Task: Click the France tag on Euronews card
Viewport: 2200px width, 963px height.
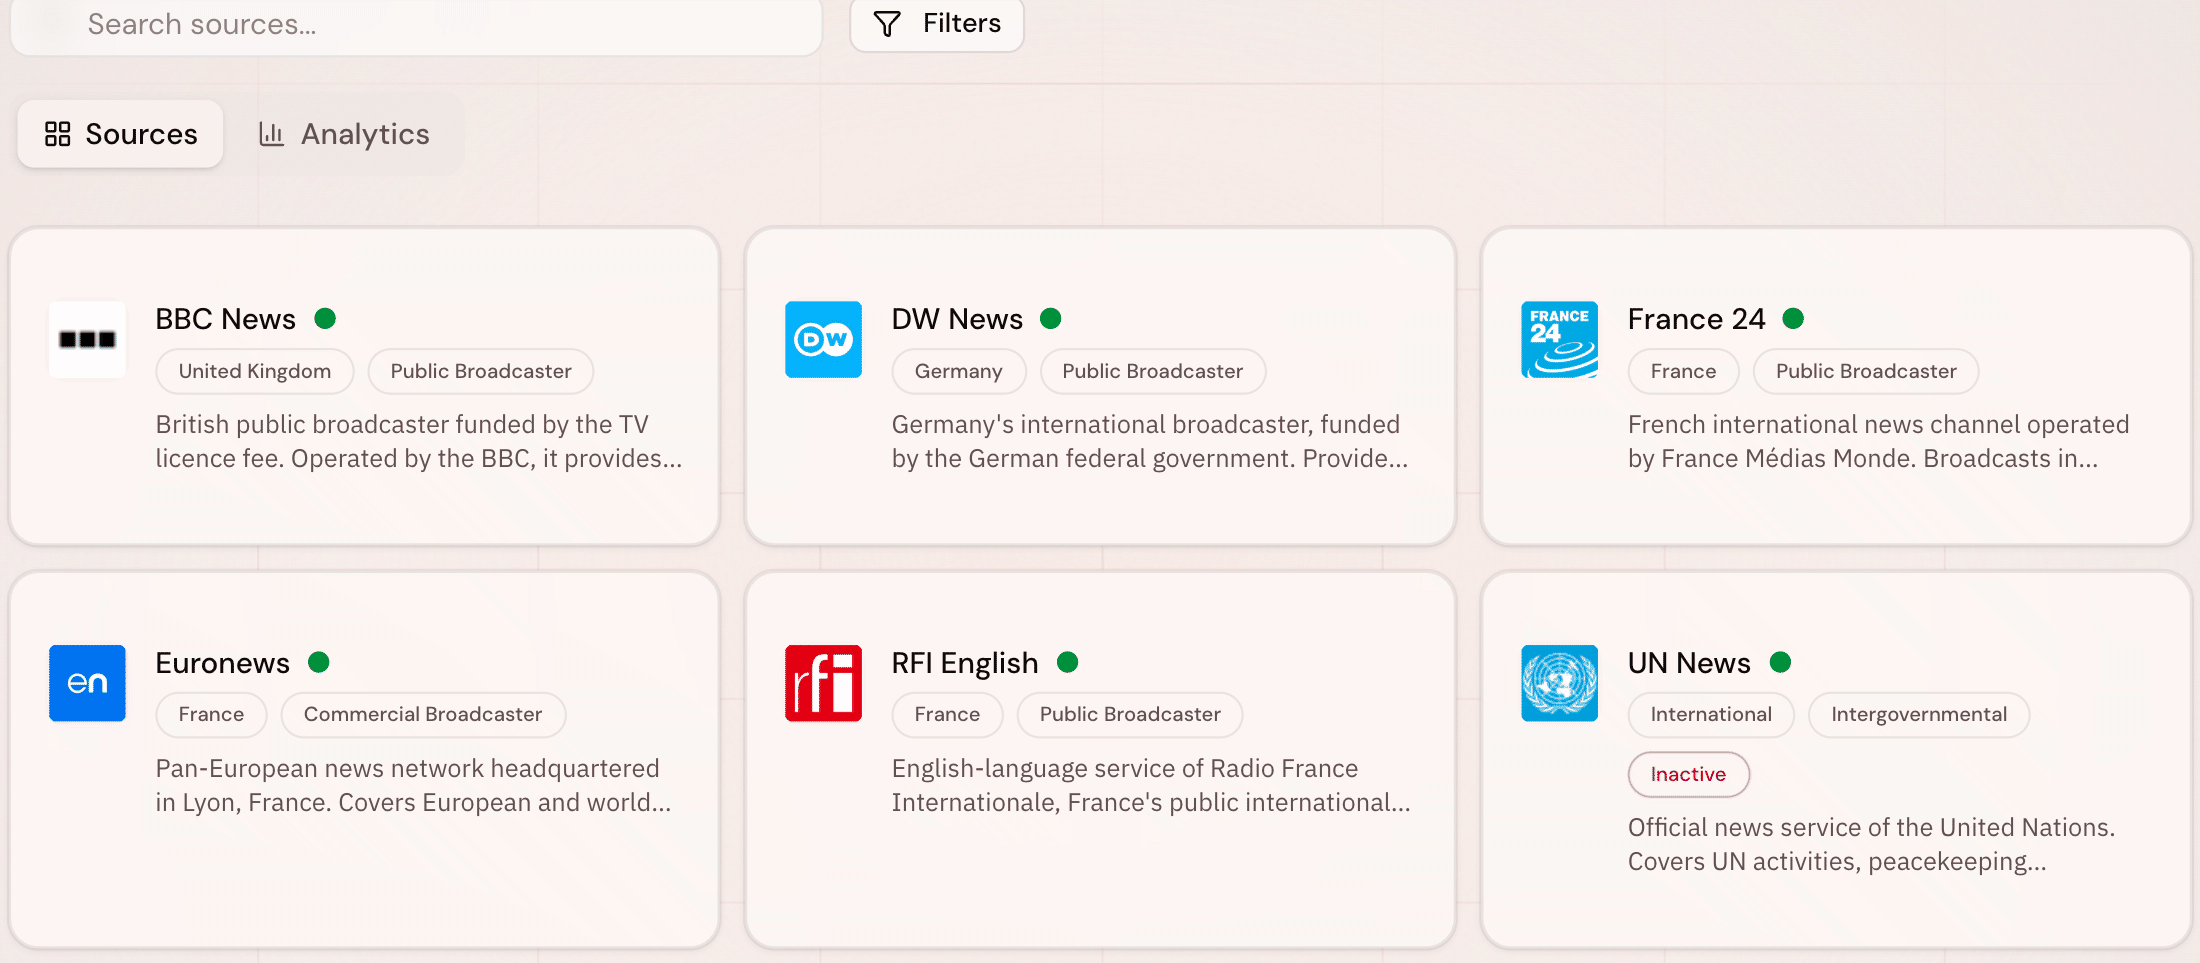Action: click(x=211, y=715)
